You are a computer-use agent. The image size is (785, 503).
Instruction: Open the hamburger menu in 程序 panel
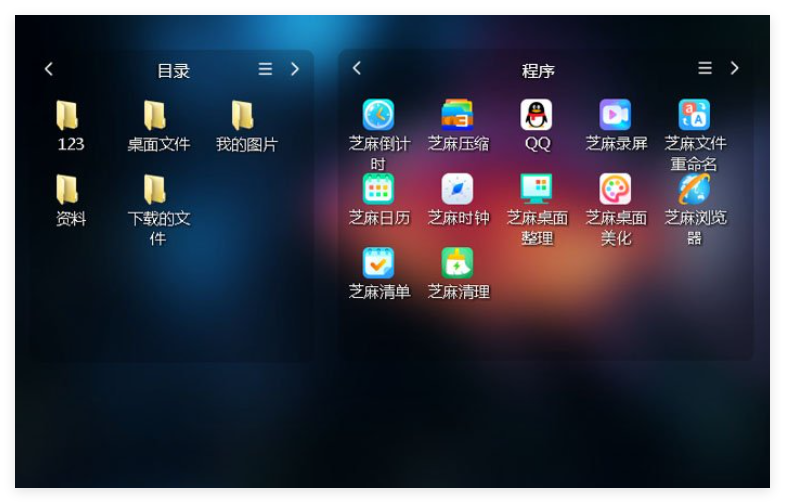click(705, 68)
